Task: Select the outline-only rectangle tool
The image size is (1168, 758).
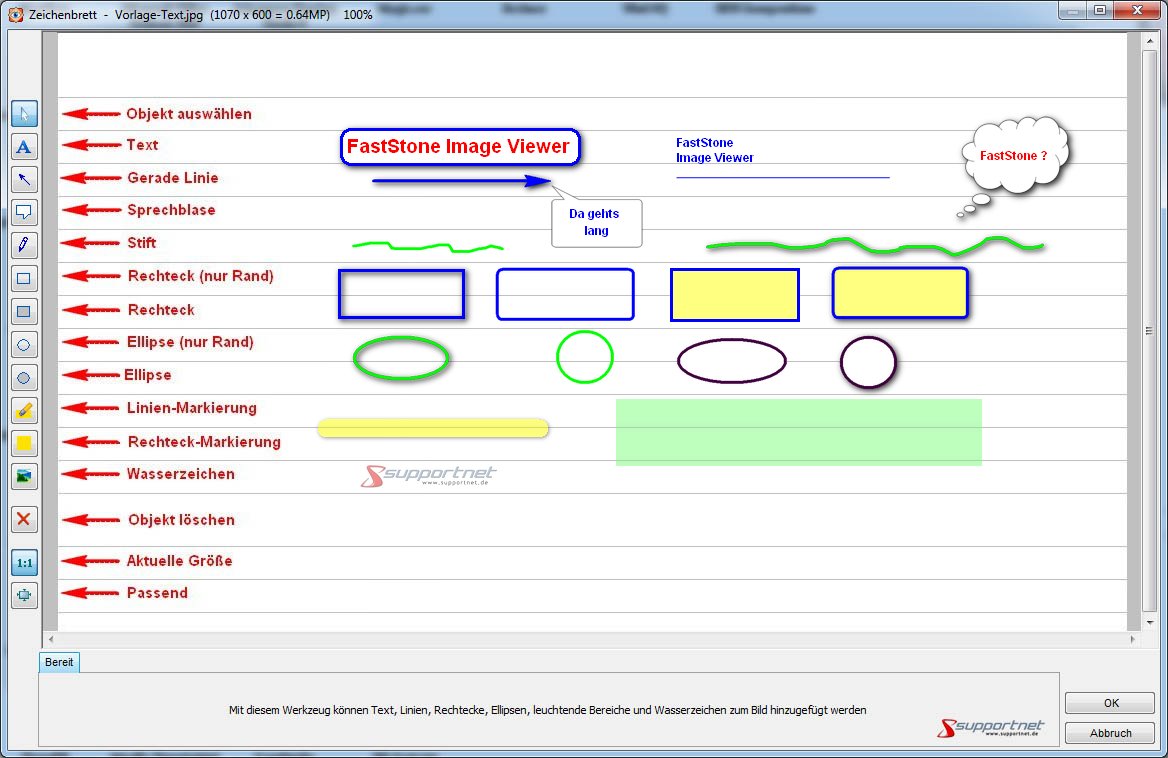Action: click(24, 278)
